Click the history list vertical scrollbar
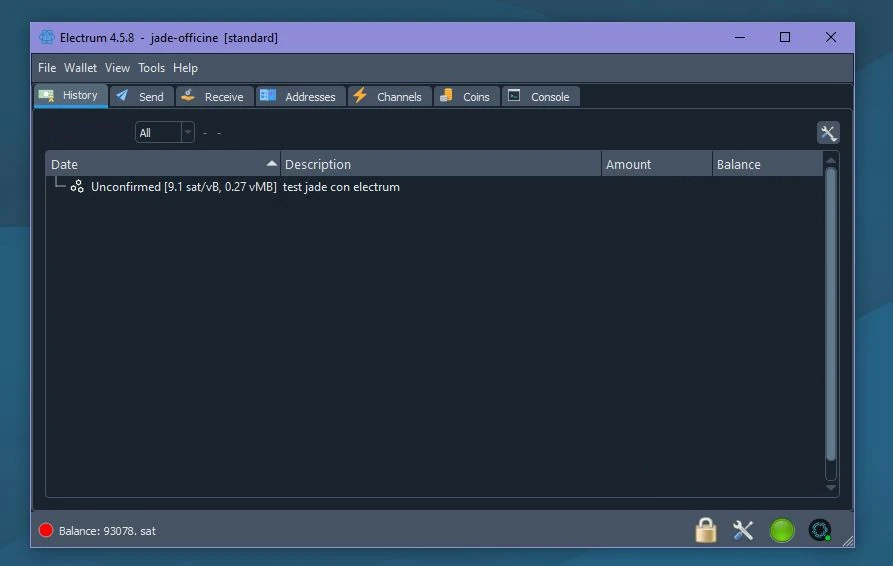The height and width of the screenshot is (566, 893). [x=830, y=320]
